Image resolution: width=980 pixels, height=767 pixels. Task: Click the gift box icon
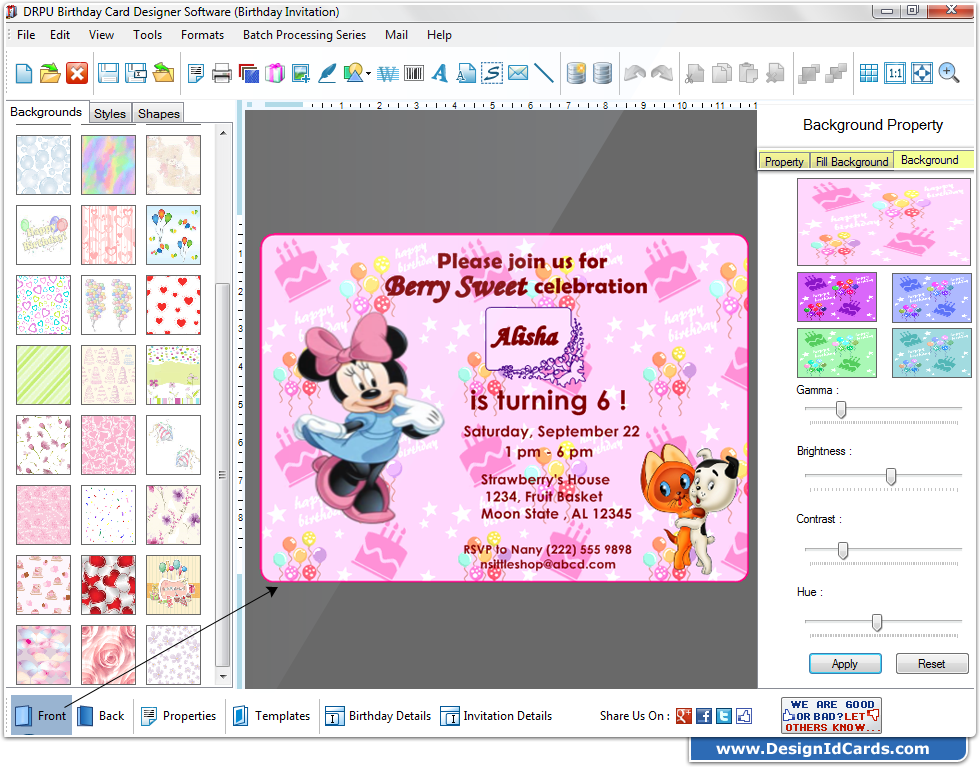(274, 73)
